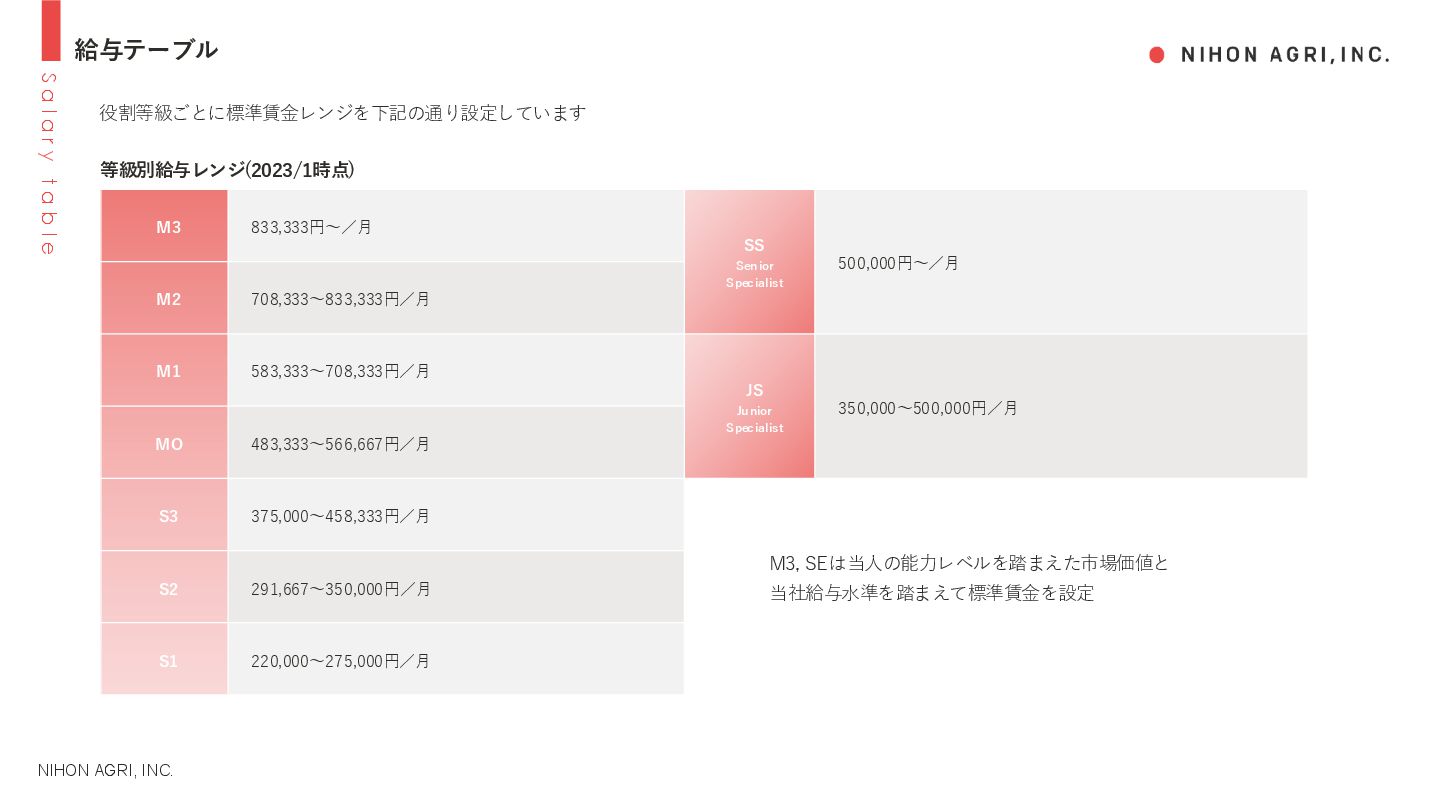Click the red accent bar at top left
This screenshot has width=1440, height=811.
(51, 30)
